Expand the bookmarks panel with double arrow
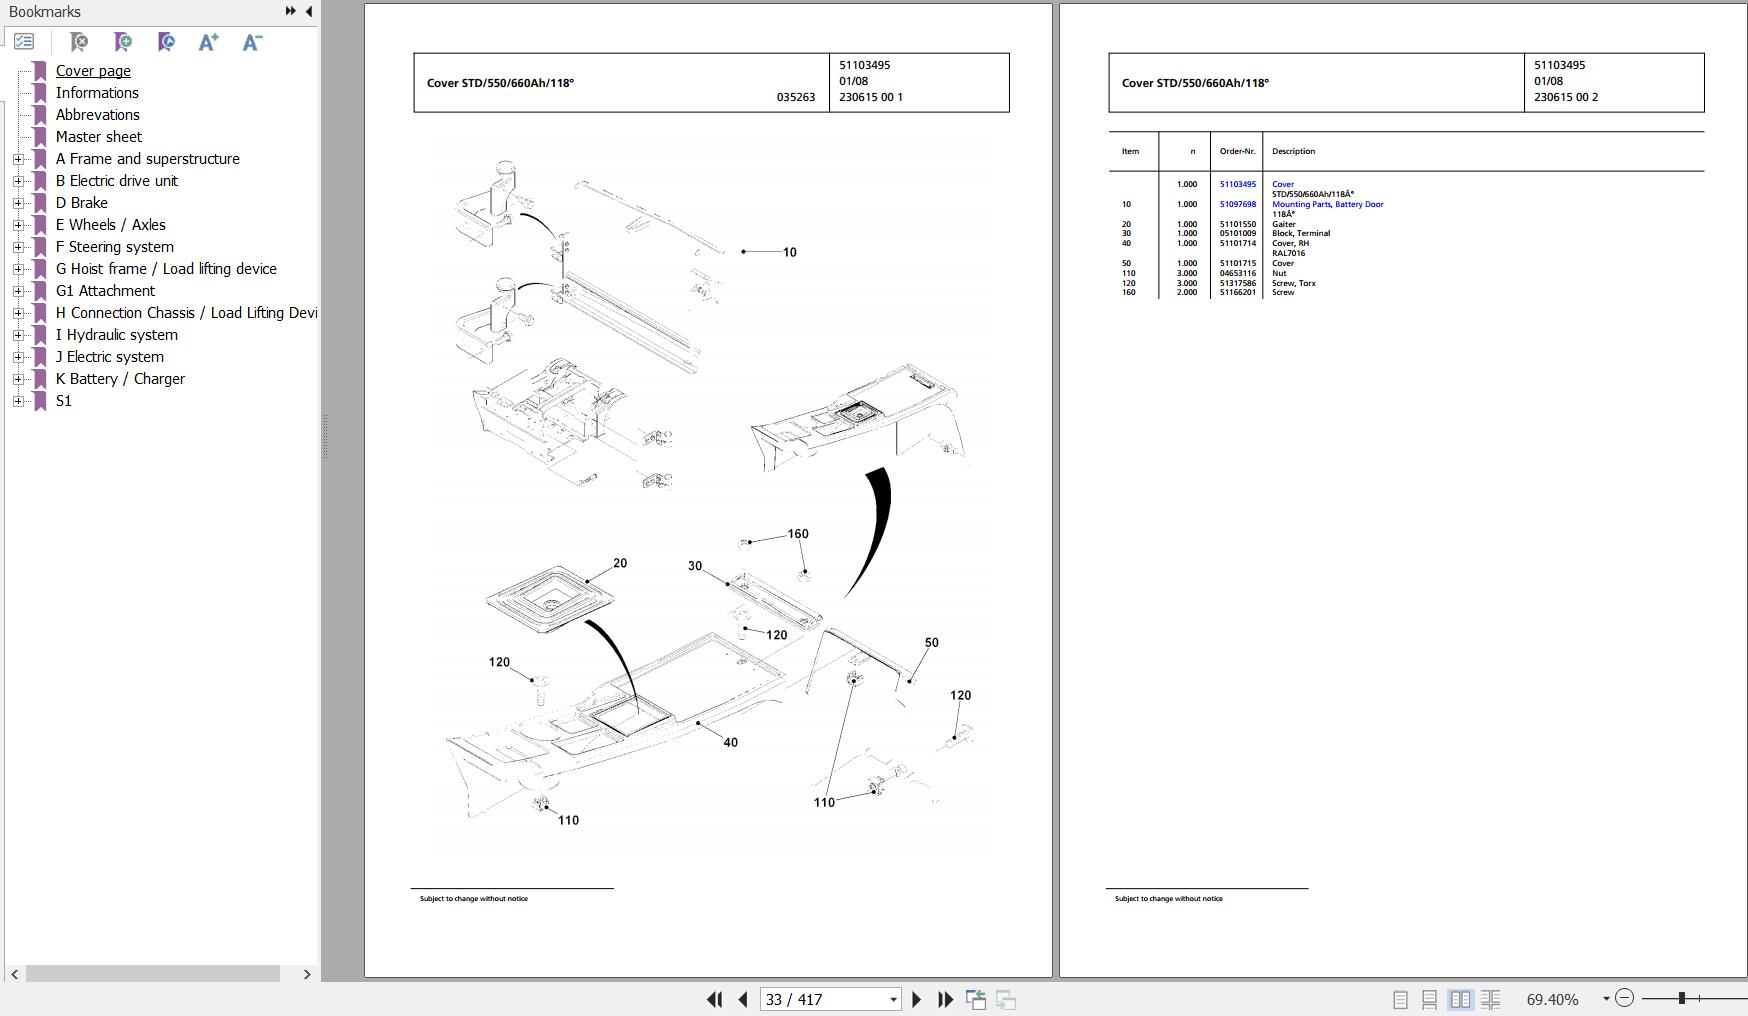This screenshot has height=1016, width=1748. [290, 11]
